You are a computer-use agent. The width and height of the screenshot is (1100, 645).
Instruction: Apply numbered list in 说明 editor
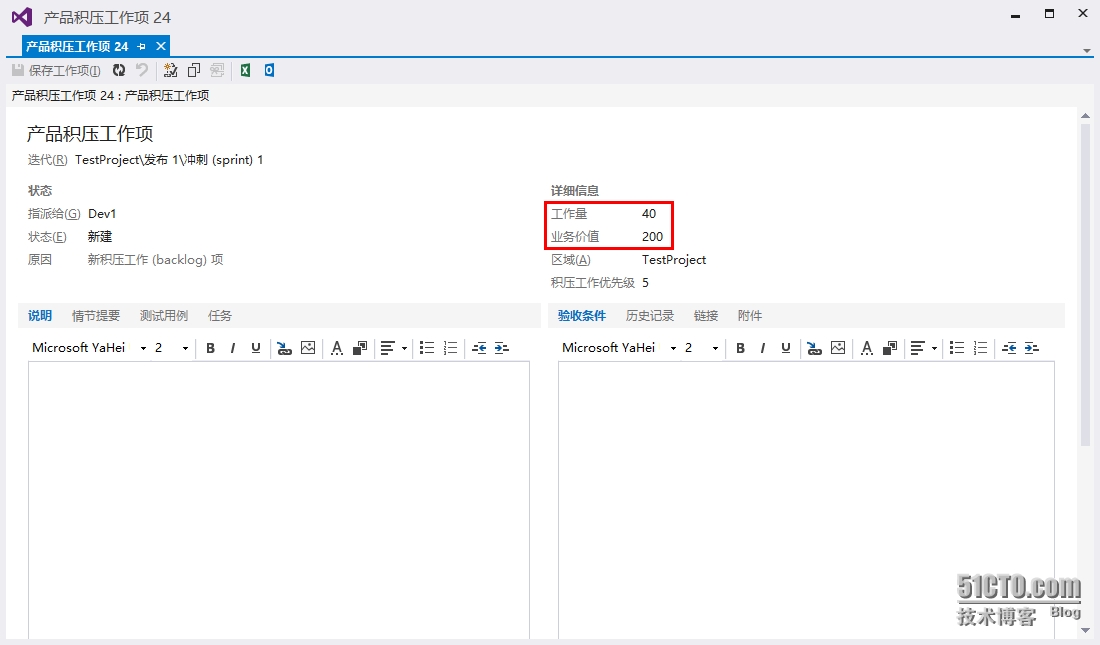click(x=450, y=348)
